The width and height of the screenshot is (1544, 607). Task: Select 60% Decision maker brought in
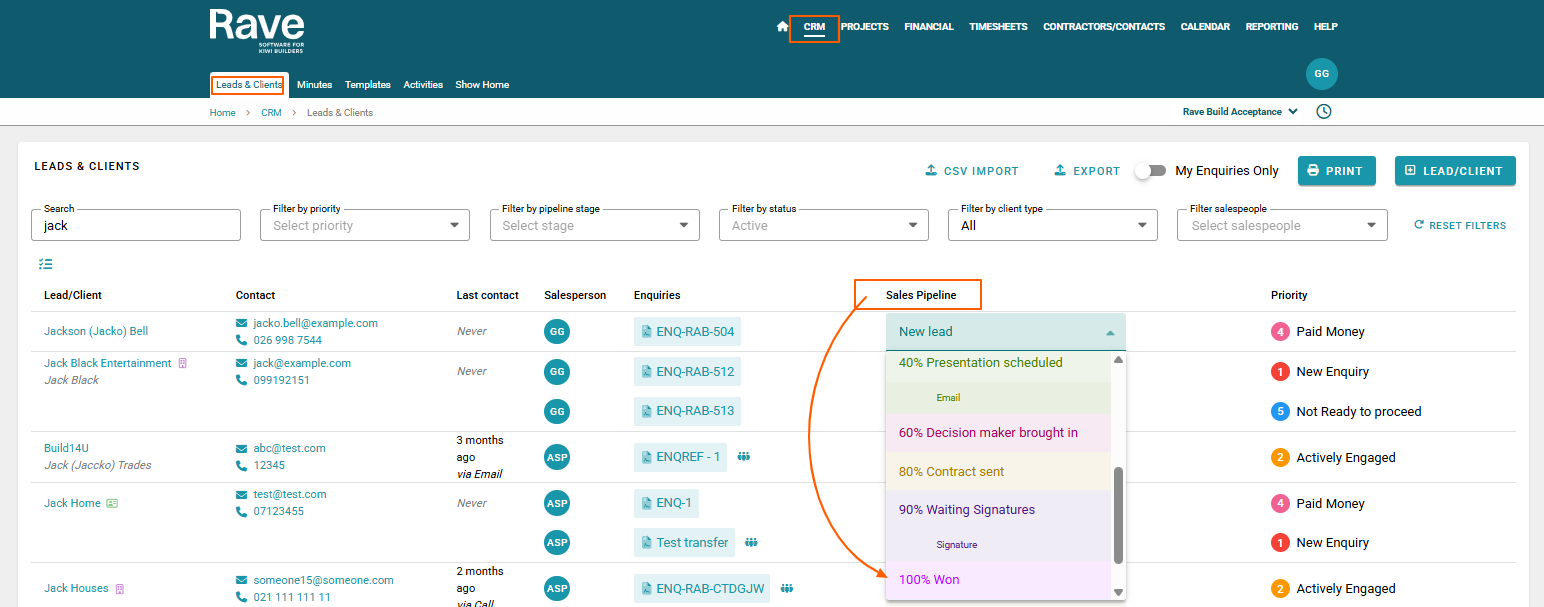998,433
